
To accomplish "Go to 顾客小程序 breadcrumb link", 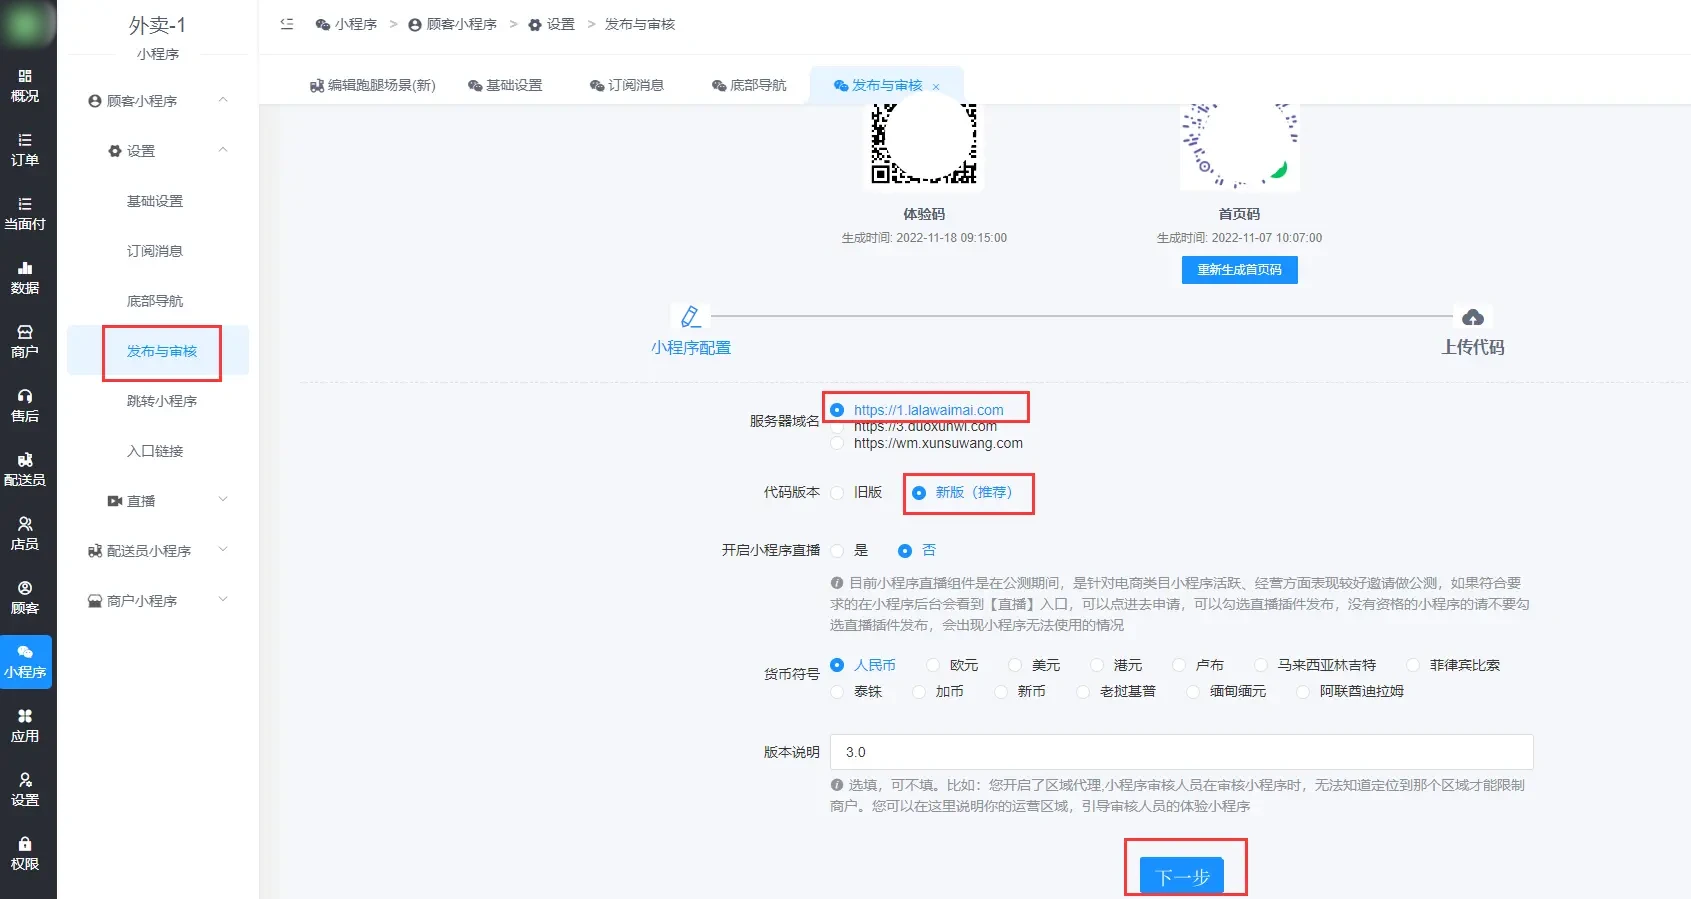I will pos(453,24).
